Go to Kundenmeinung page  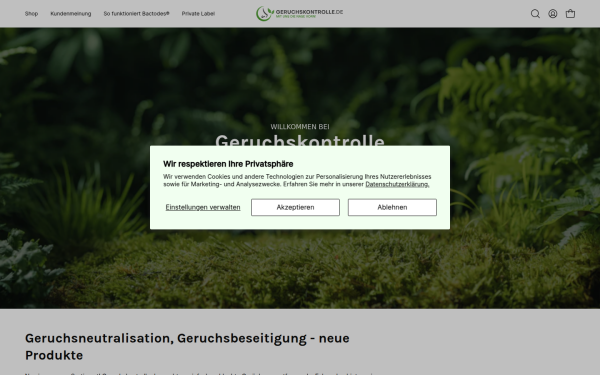pos(71,13)
